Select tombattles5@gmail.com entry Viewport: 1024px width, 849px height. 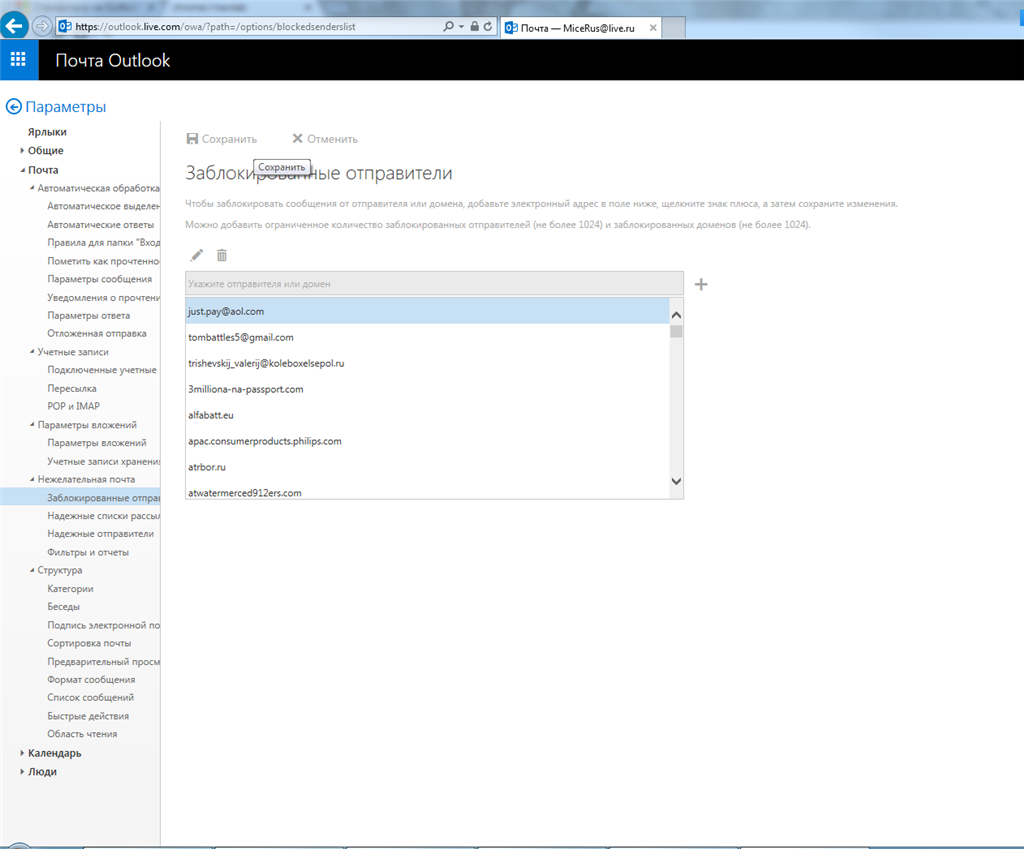pyautogui.click(x=427, y=338)
